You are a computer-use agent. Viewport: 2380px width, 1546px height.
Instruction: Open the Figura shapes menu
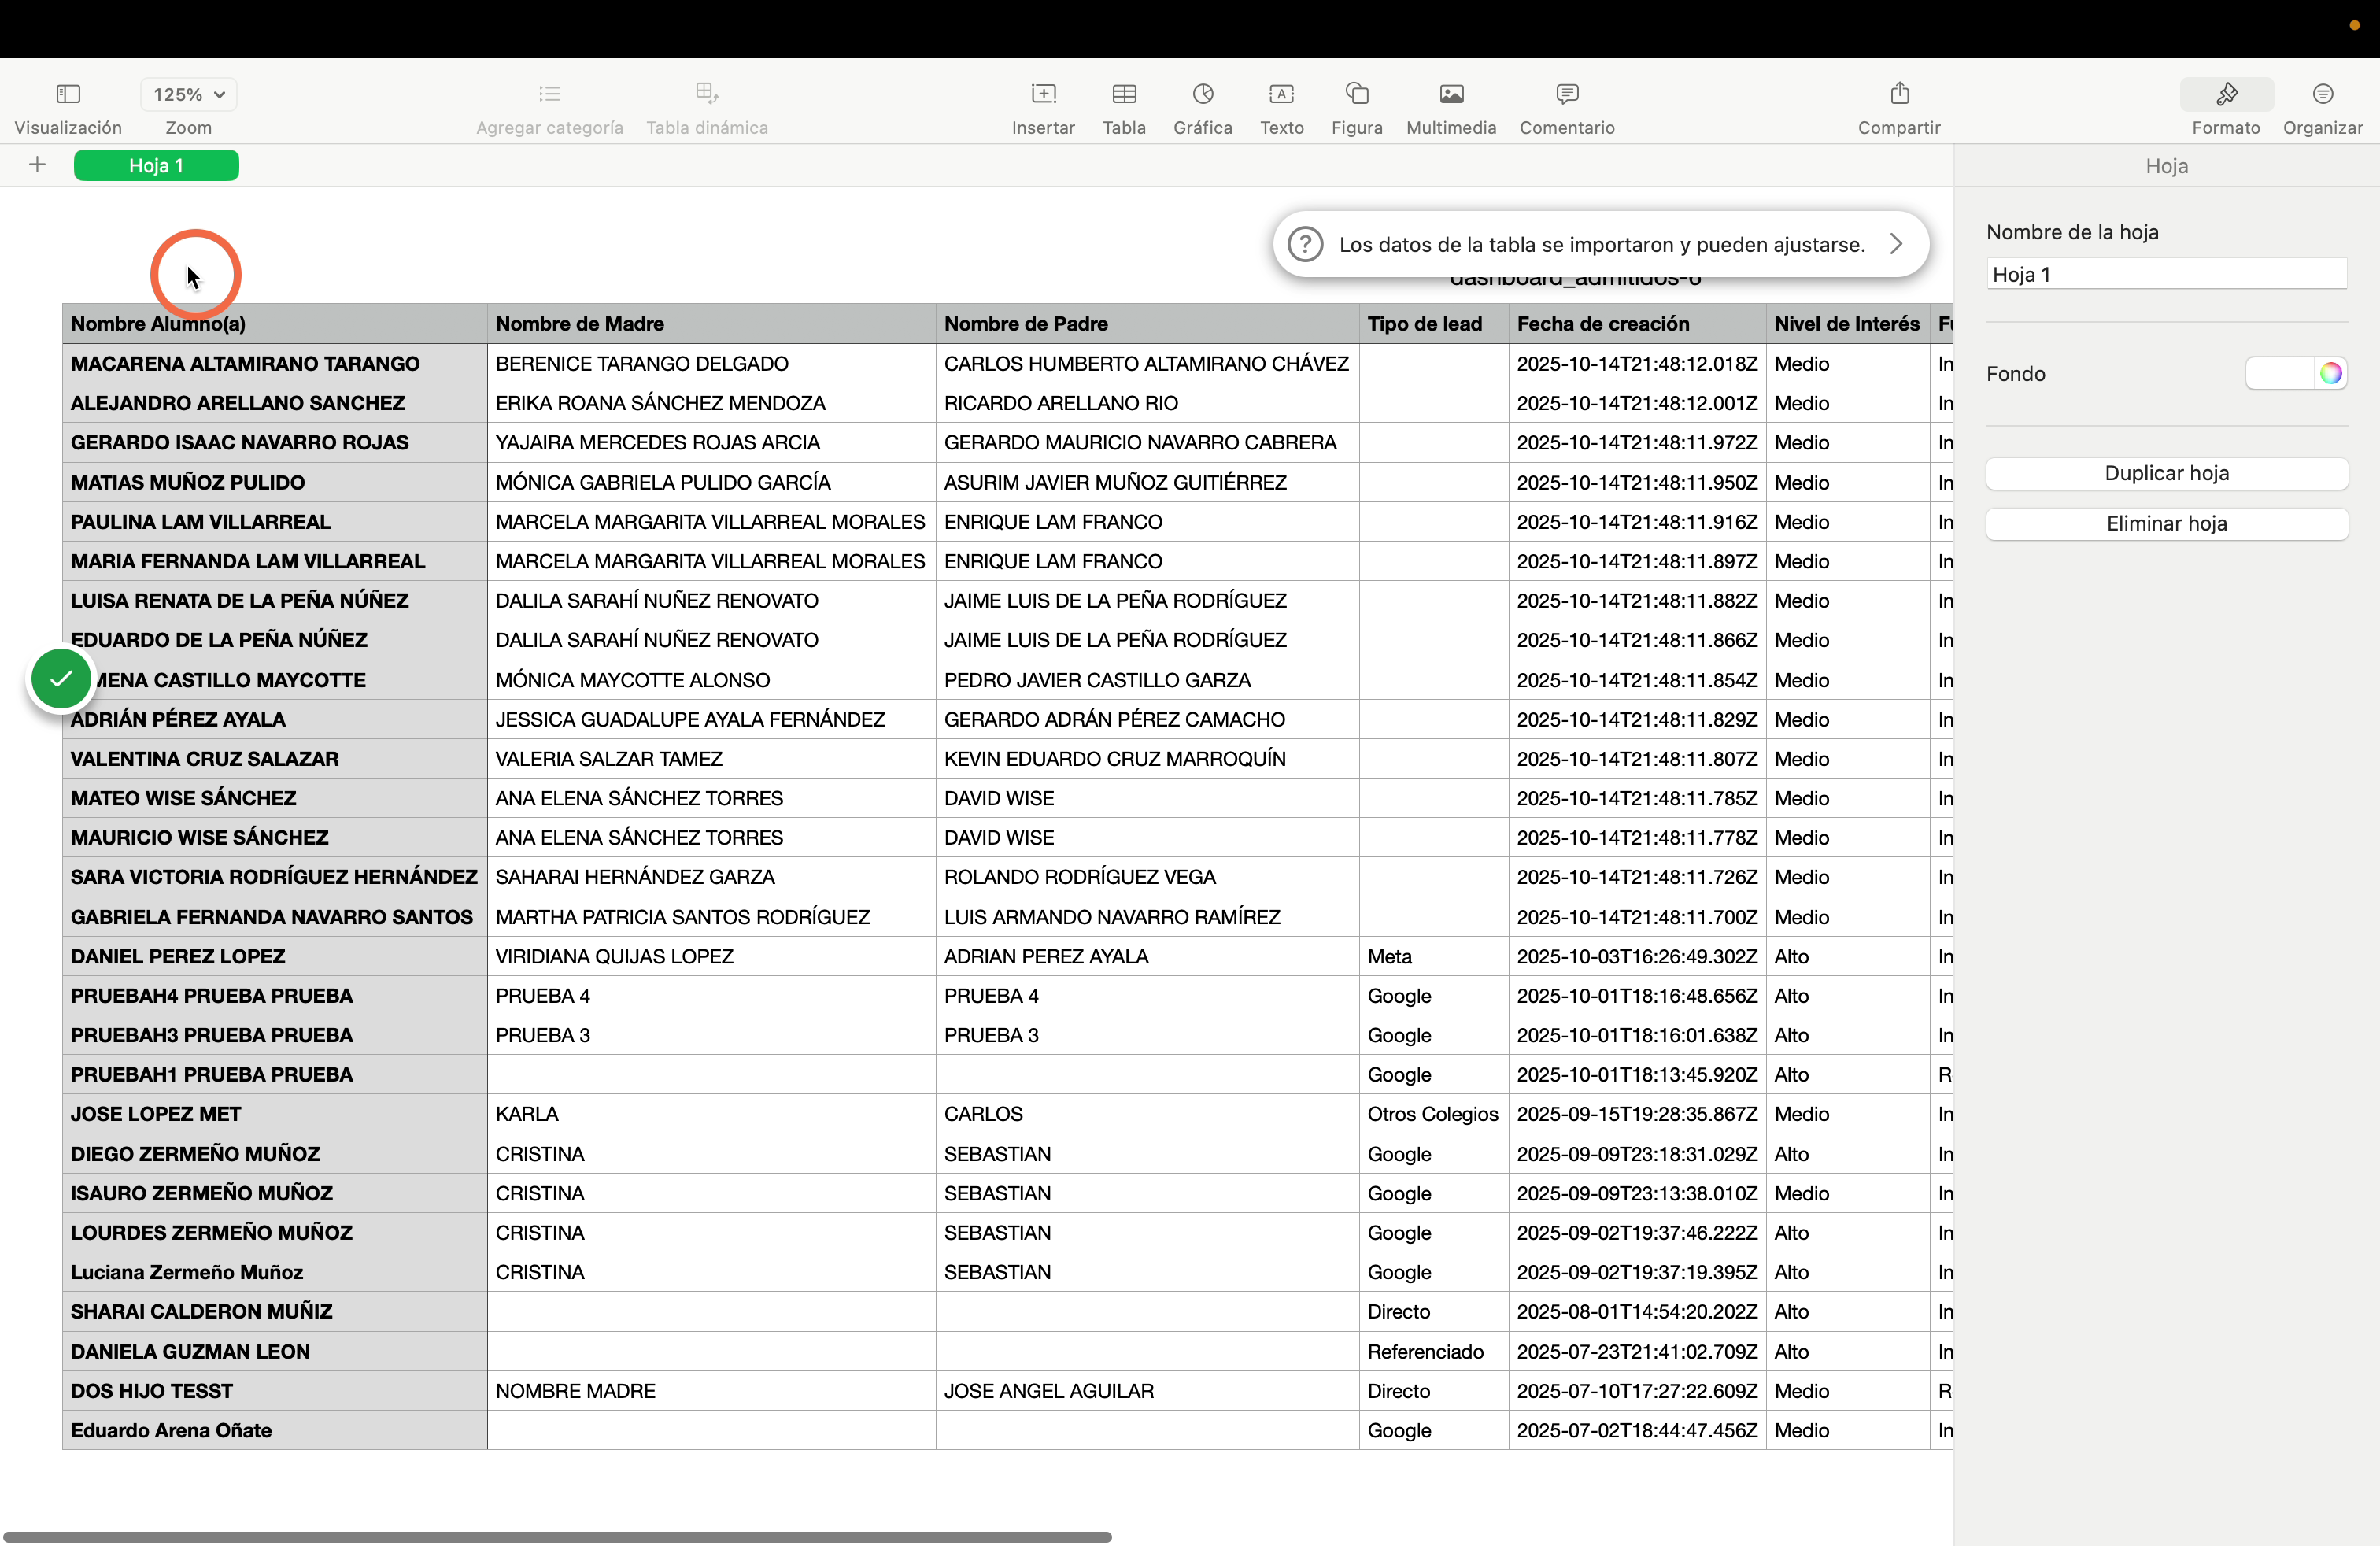click(1357, 94)
